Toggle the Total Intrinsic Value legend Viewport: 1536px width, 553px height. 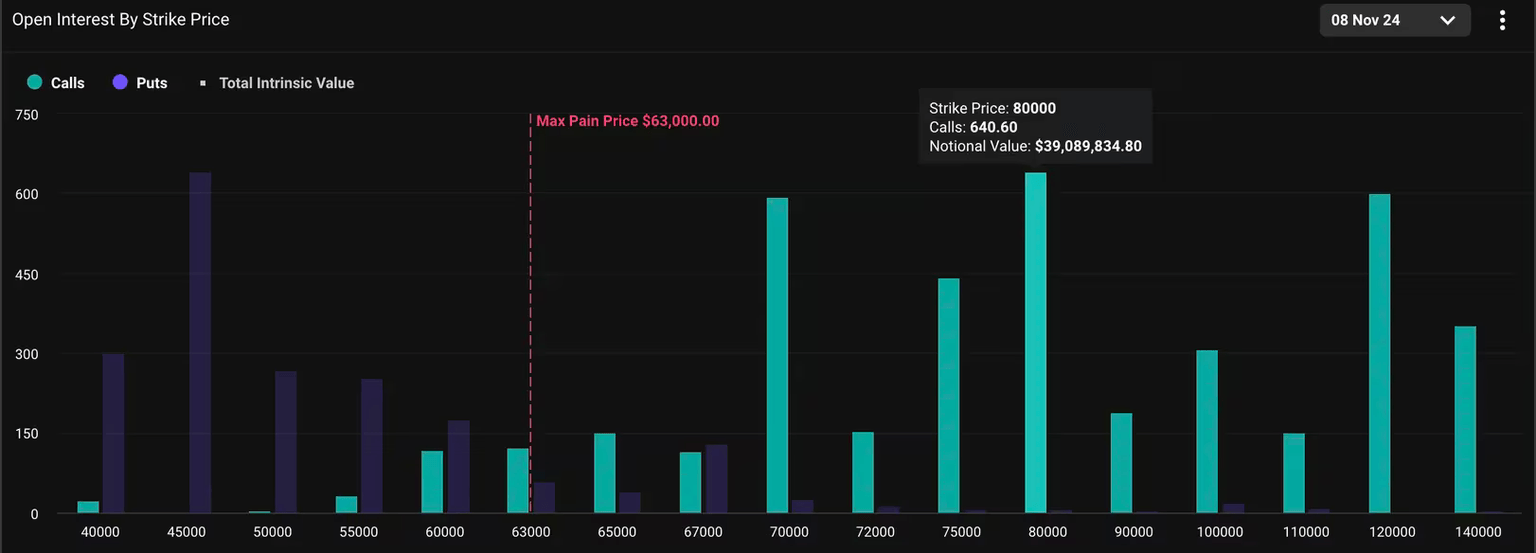tap(286, 83)
